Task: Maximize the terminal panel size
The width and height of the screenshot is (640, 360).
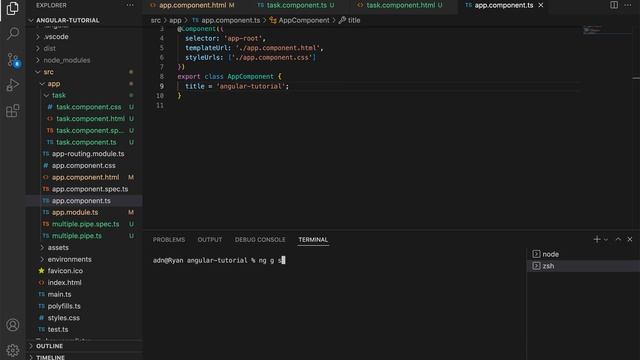Action: [x=618, y=240]
